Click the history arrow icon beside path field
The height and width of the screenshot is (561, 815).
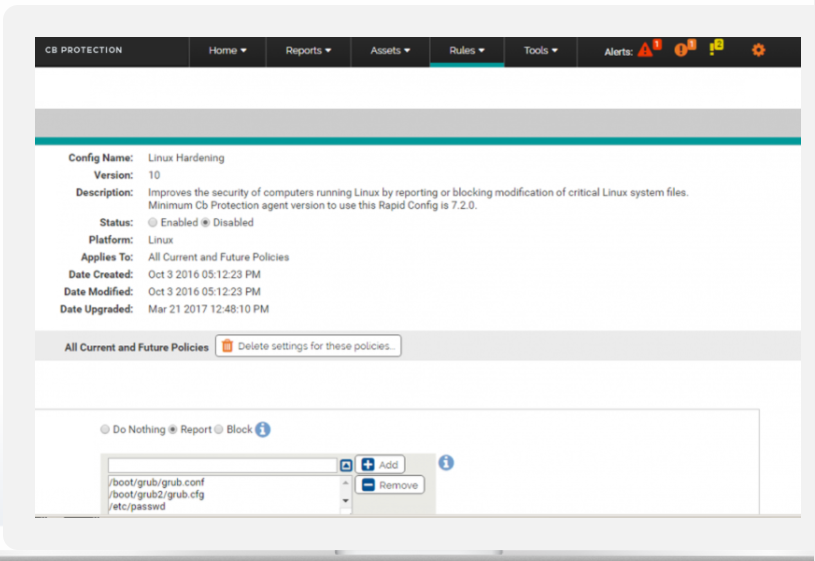point(346,465)
